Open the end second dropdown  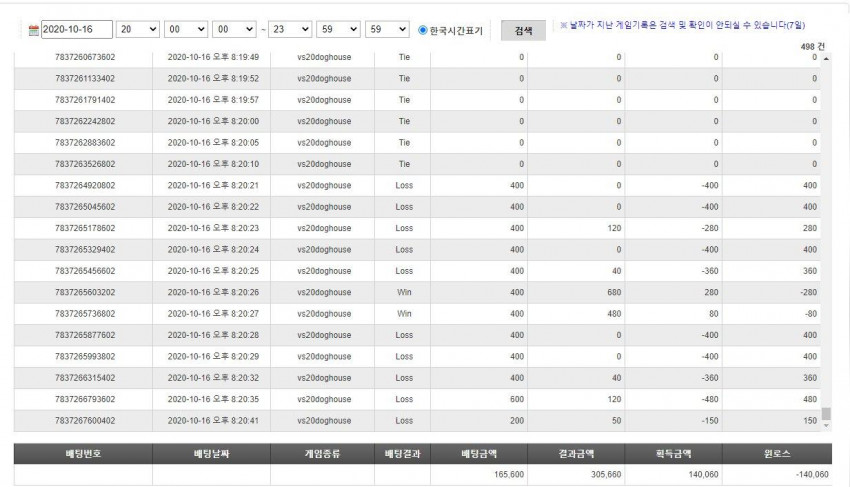(387, 29)
